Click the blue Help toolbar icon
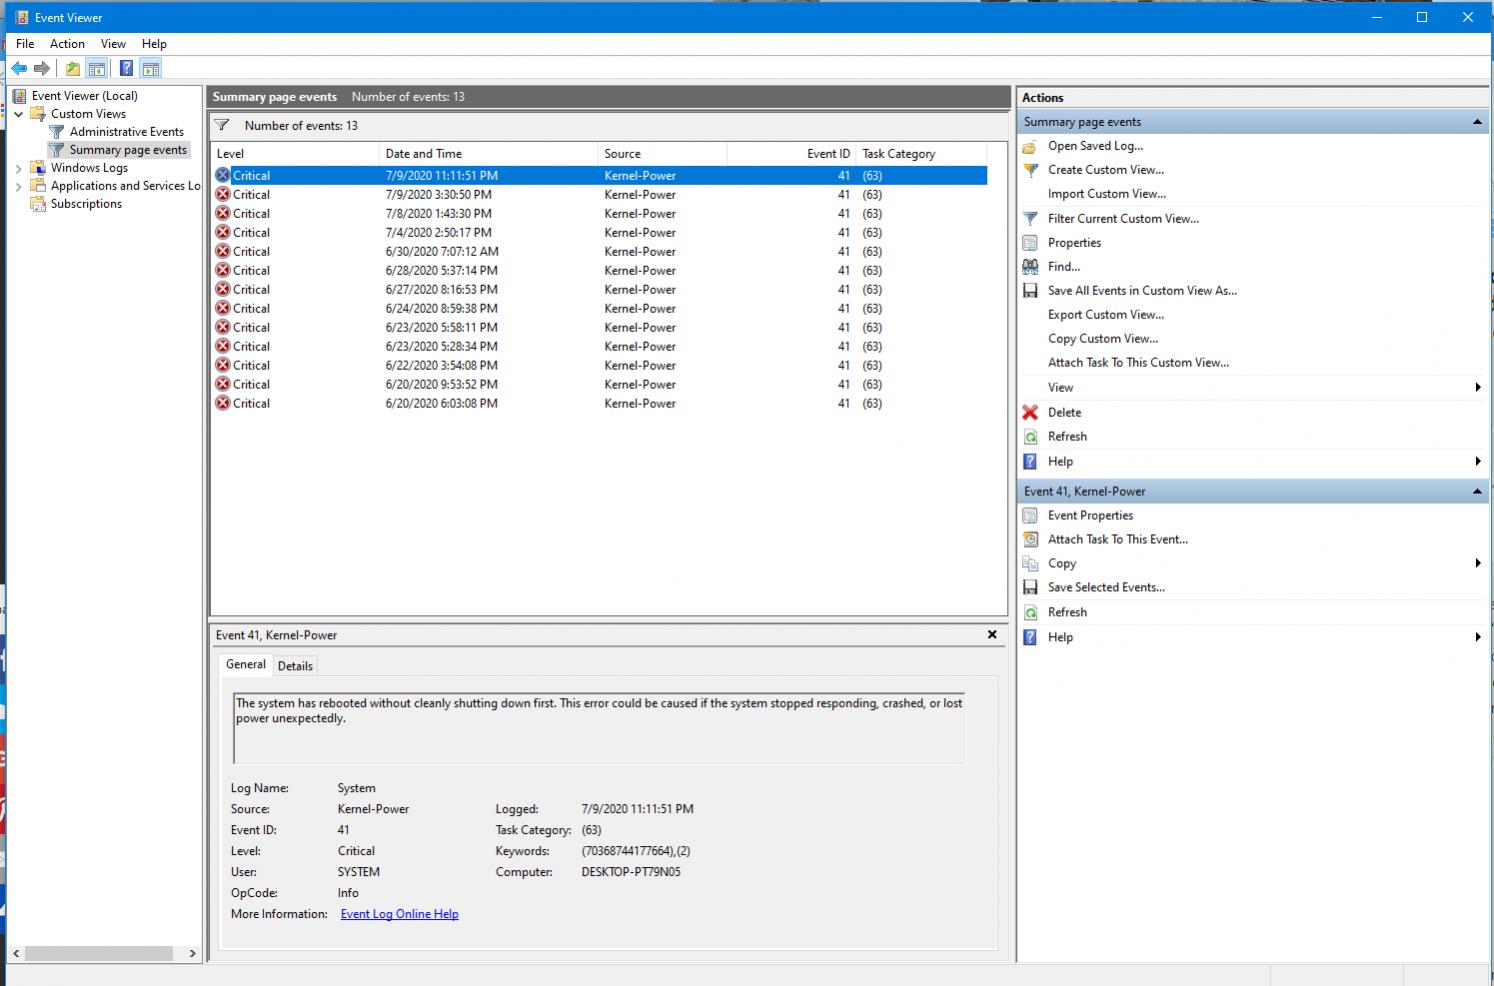The width and height of the screenshot is (1494, 986). [x=126, y=69]
